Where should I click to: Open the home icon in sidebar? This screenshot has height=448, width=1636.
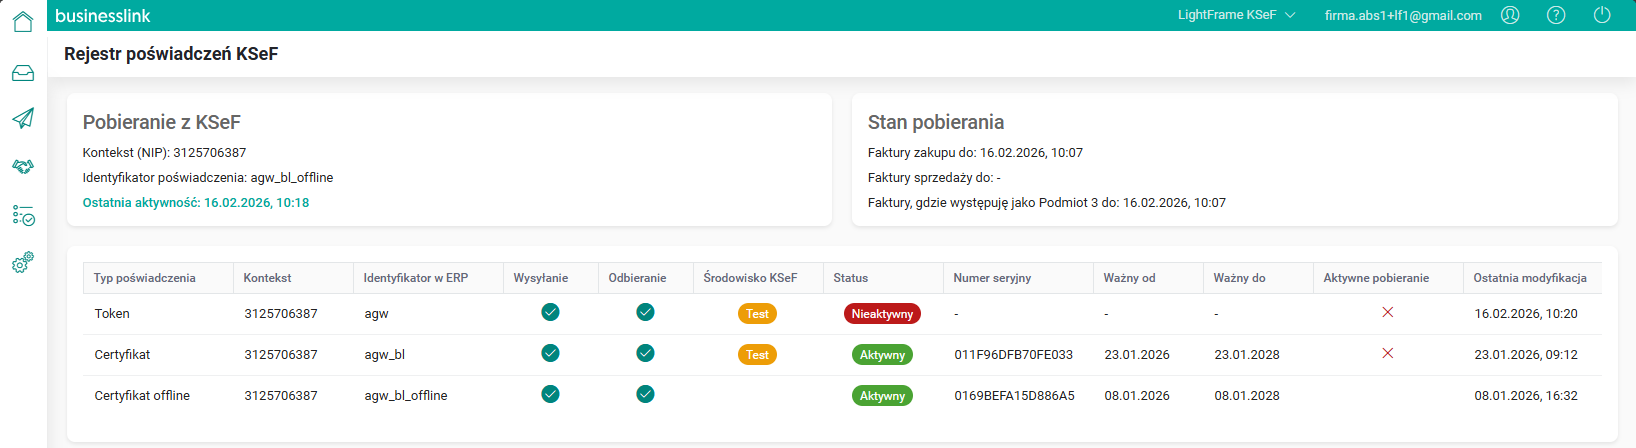pos(23,21)
